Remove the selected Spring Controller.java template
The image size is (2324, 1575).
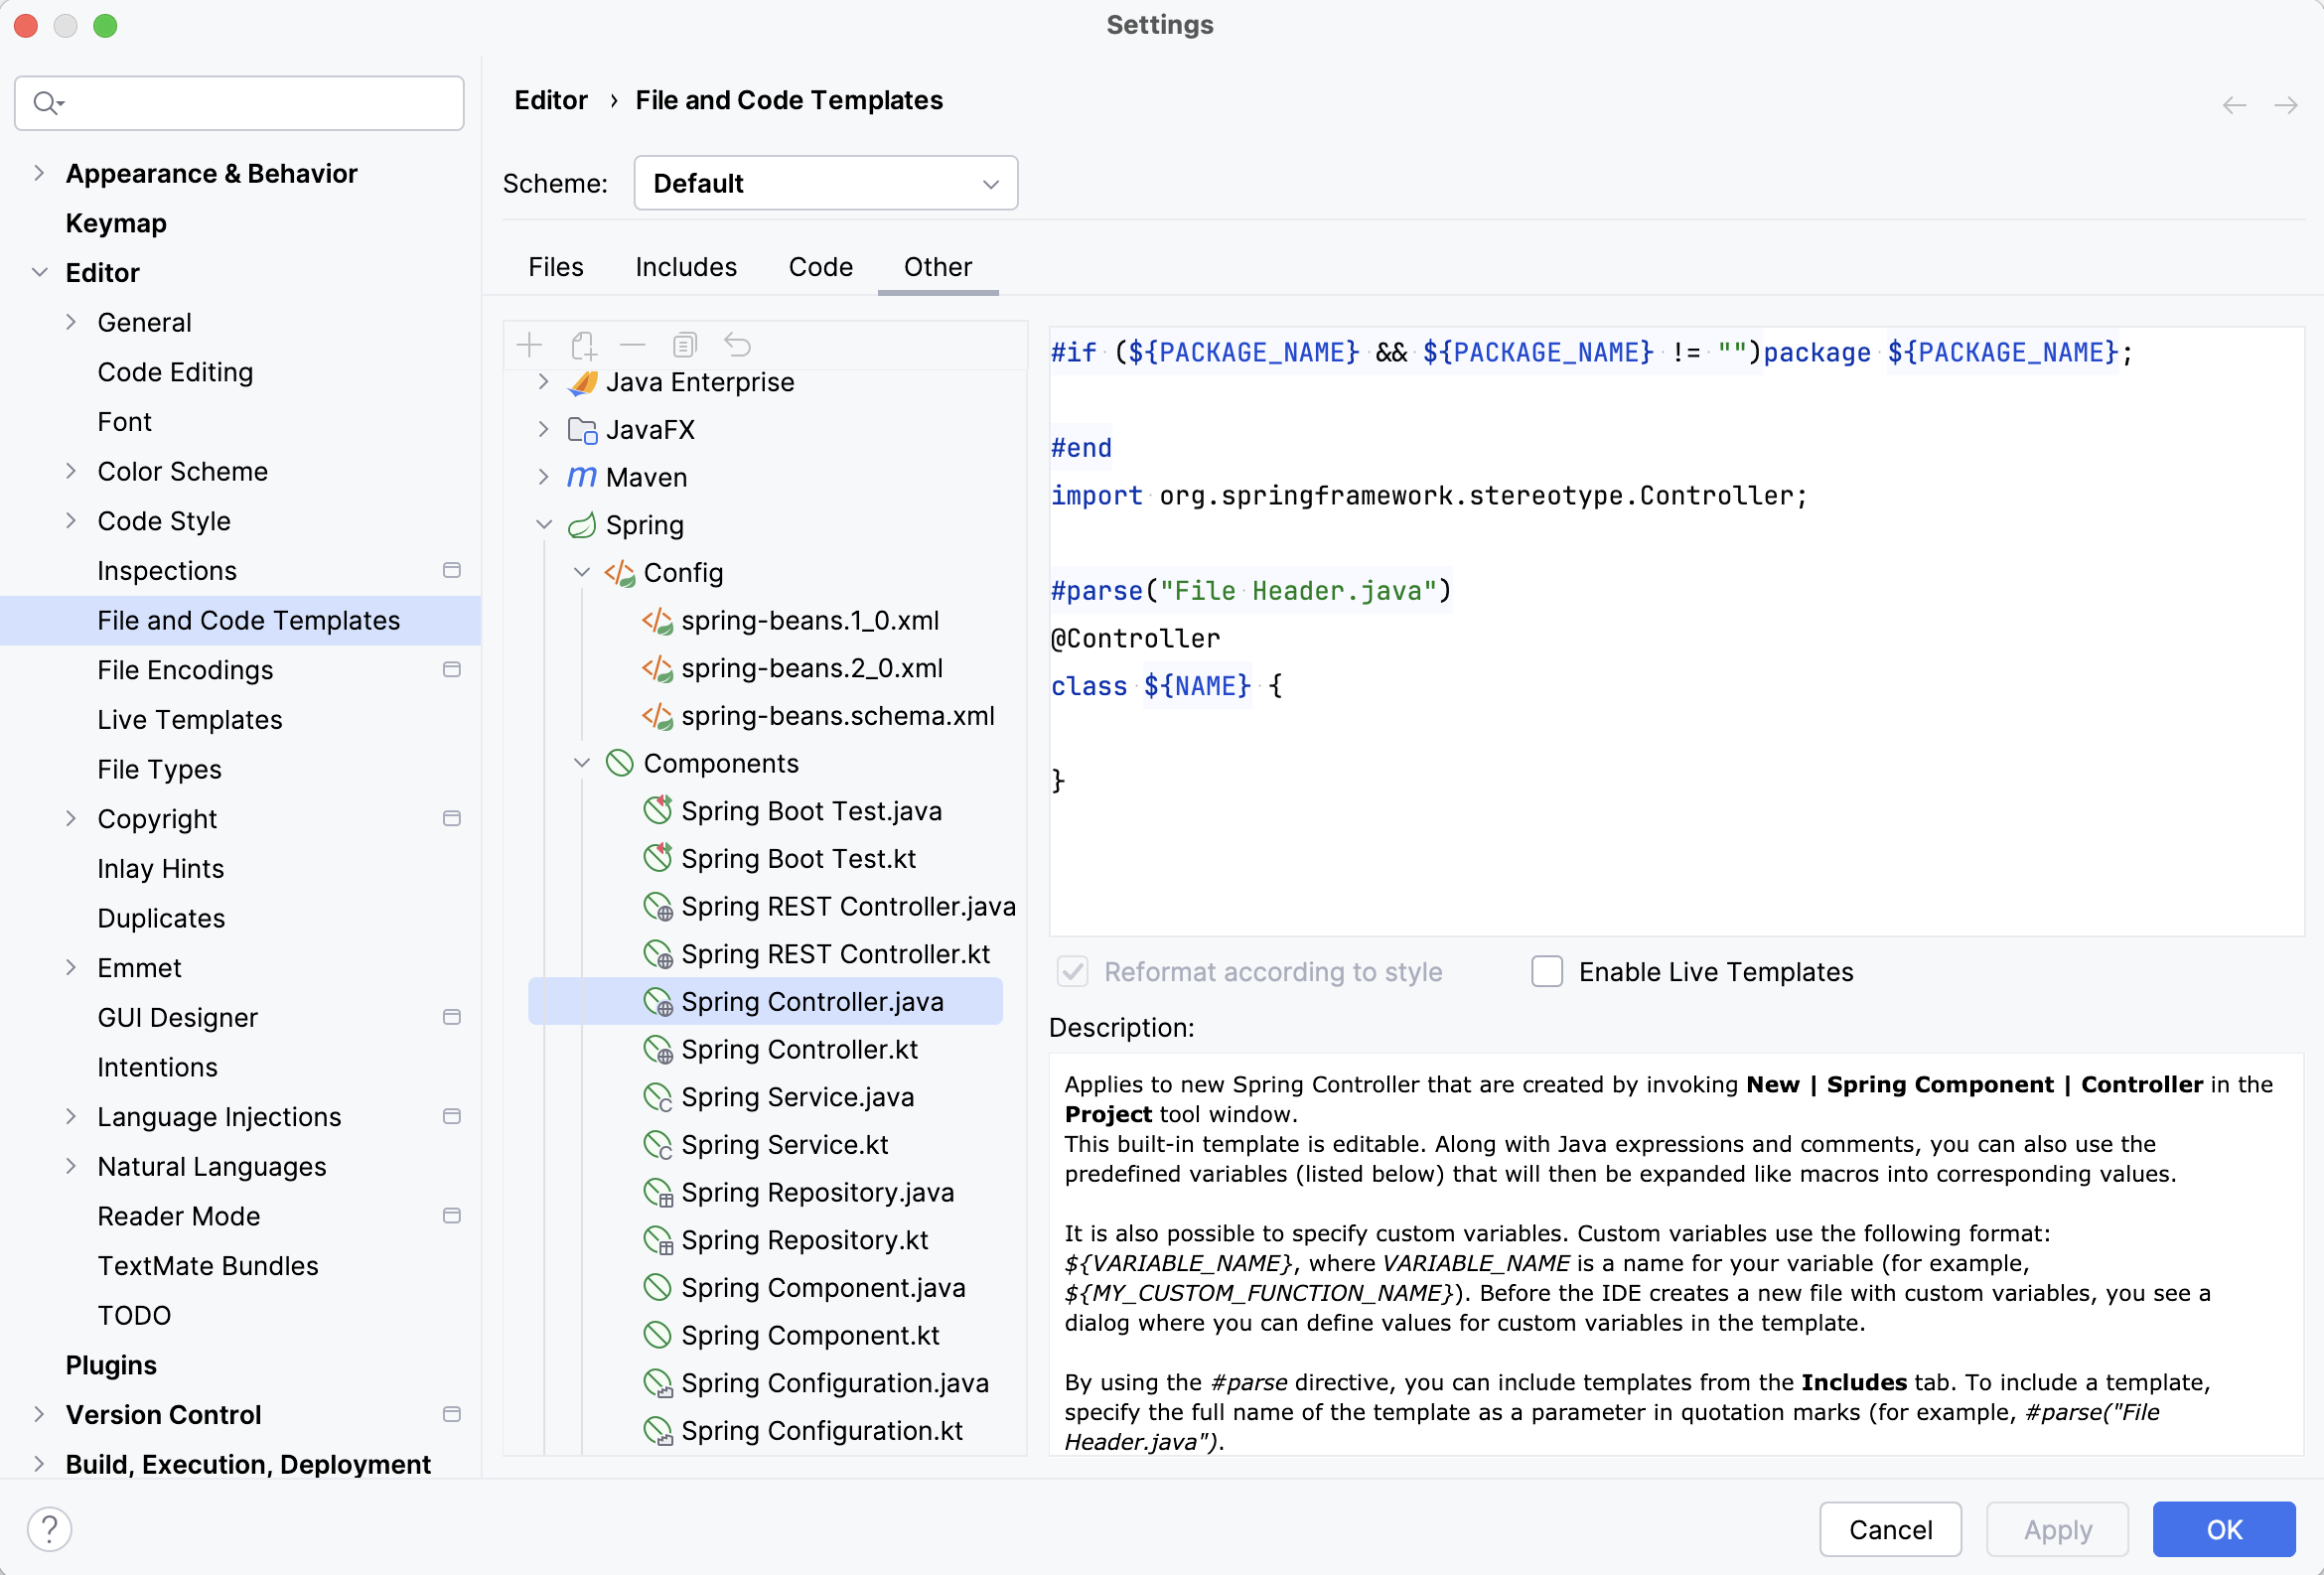click(x=633, y=345)
